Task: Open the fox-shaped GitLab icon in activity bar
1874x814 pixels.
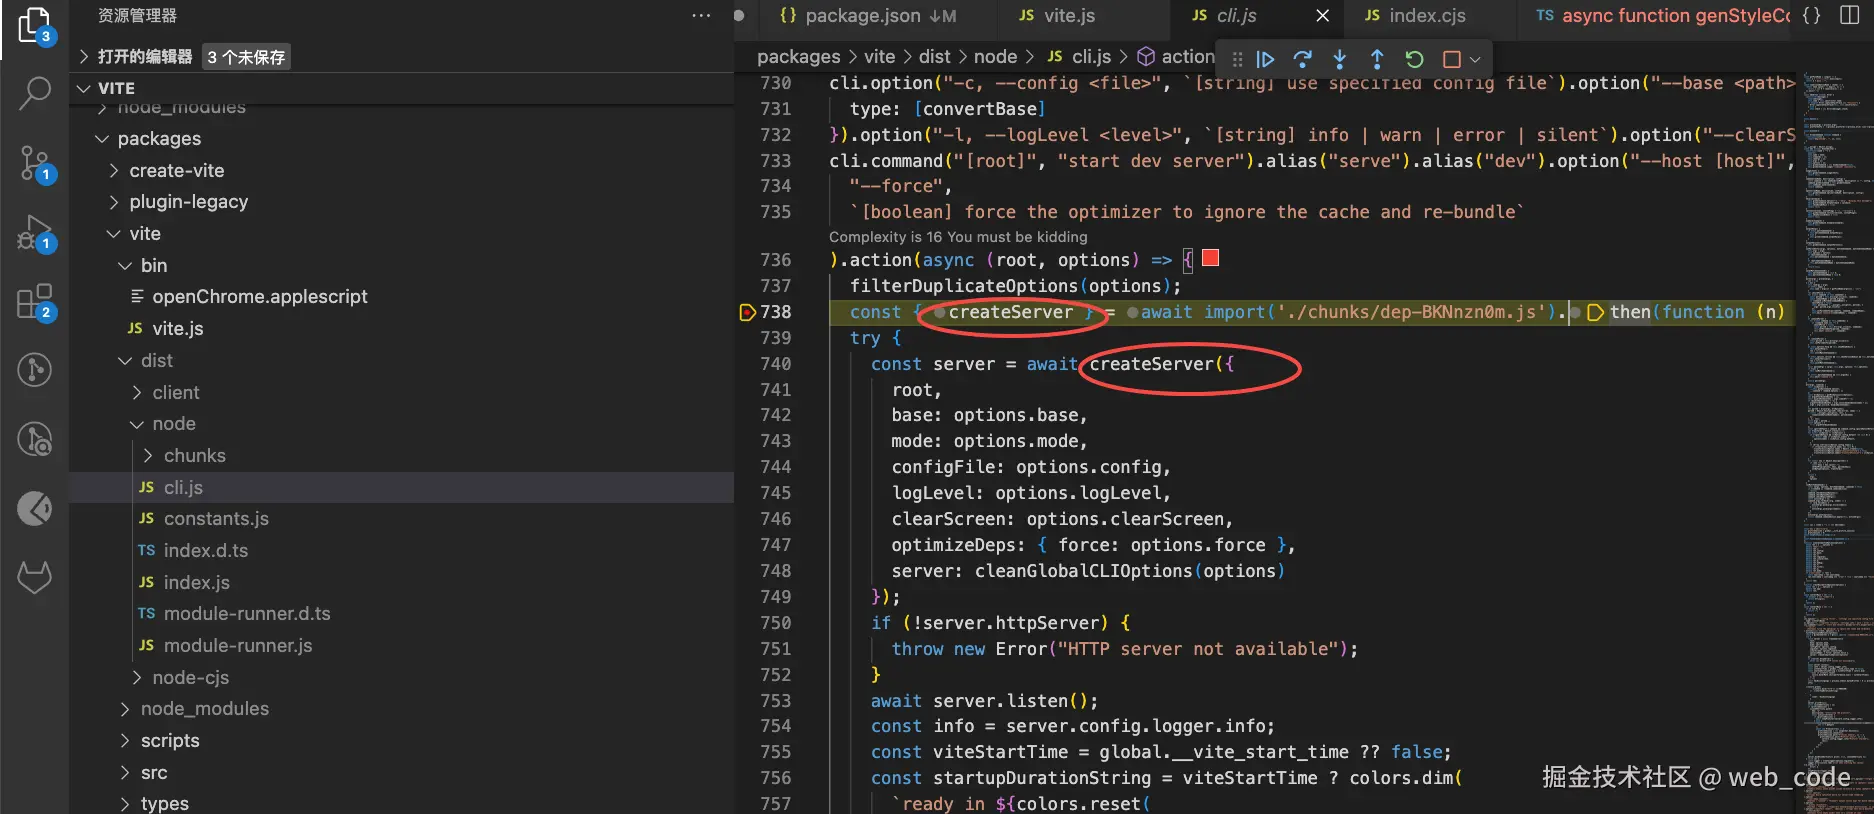Action: click(35, 577)
